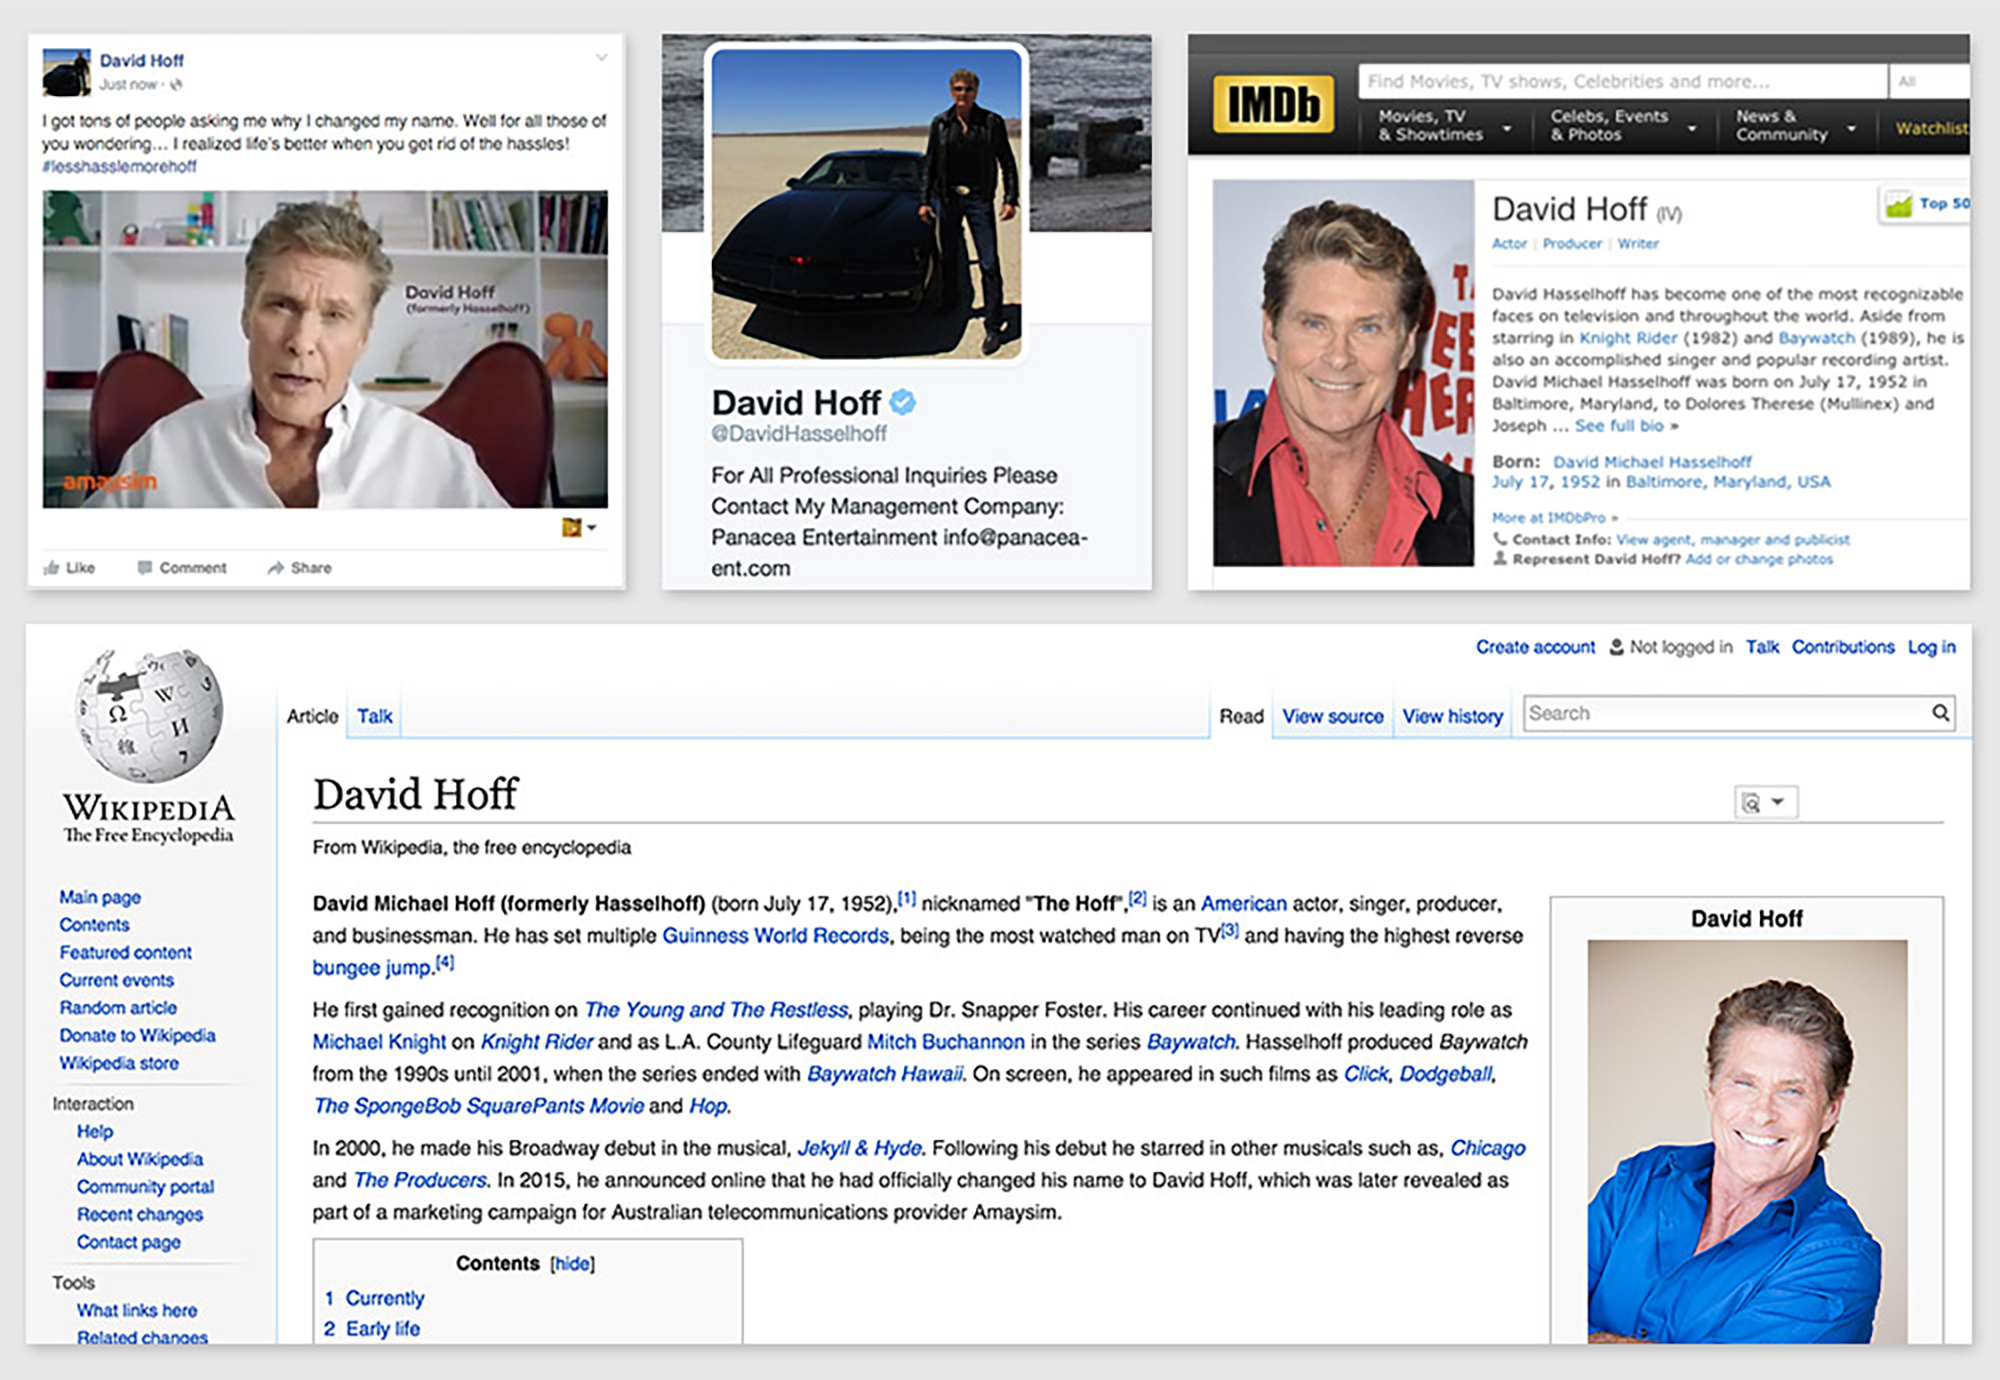This screenshot has width=2000, height=1380.
Task: Open Wikipedia Main page sidebar link
Action: (100, 897)
